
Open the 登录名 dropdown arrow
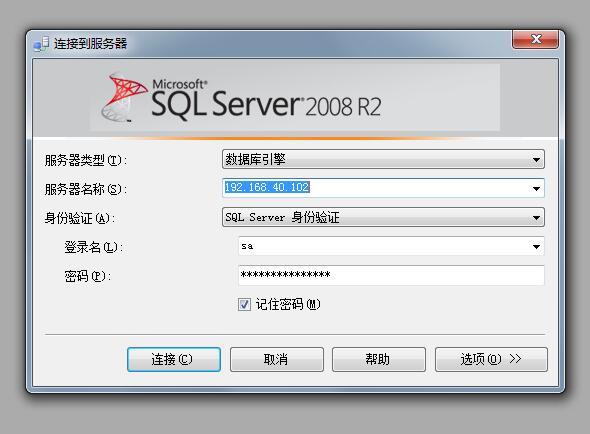(536, 247)
